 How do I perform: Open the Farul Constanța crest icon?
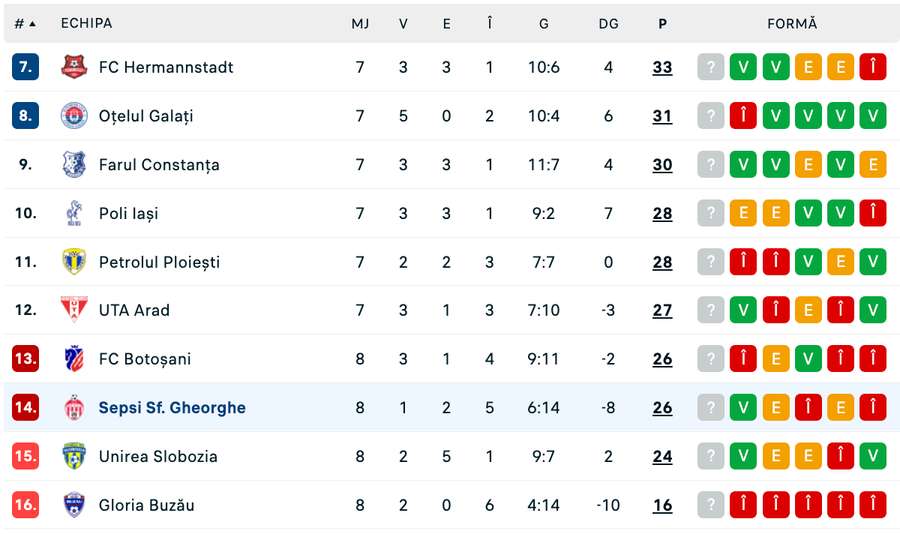(74, 164)
